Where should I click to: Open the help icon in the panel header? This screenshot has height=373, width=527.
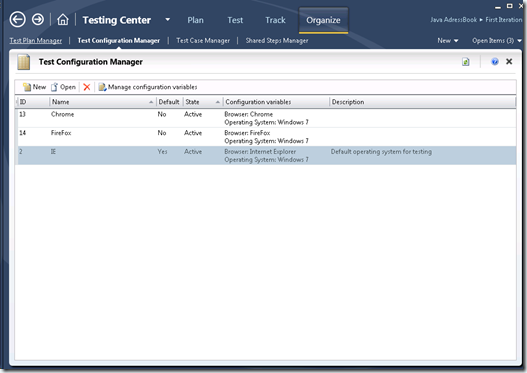(495, 61)
